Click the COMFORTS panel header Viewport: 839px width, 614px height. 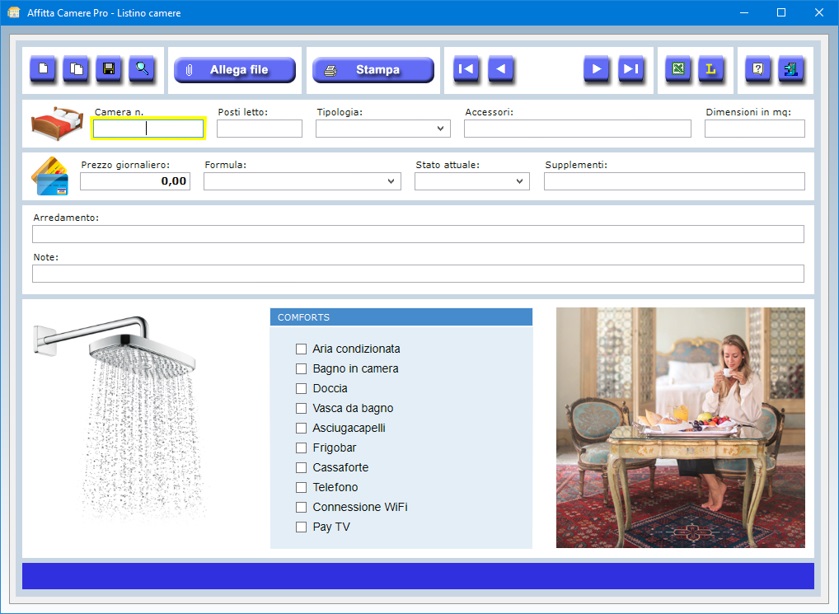pos(401,317)
